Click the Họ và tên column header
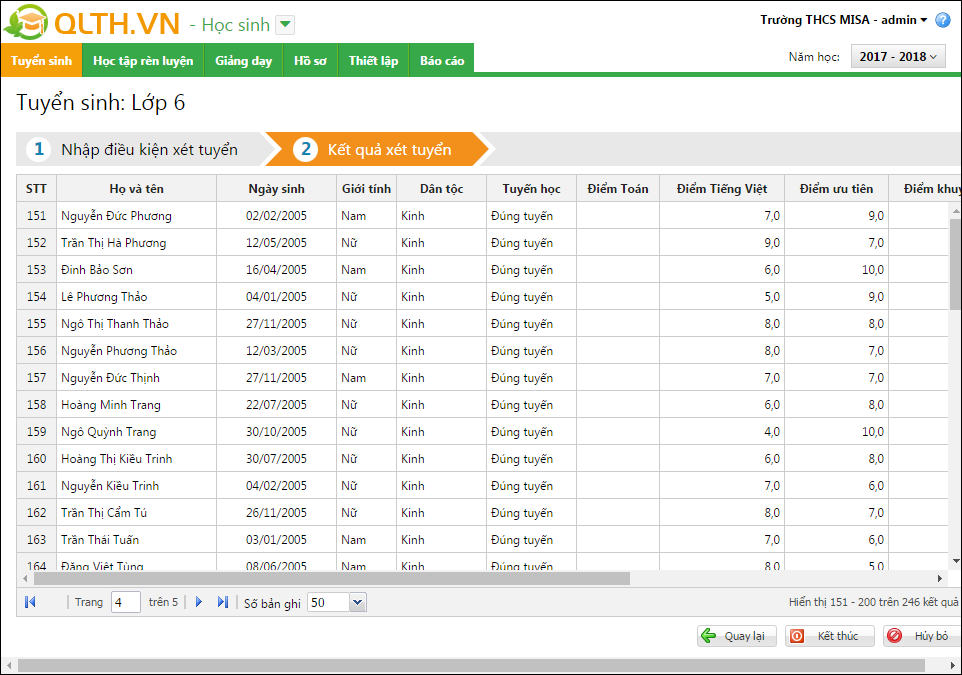Screen dimensions: 962x675 click(137, 188)
